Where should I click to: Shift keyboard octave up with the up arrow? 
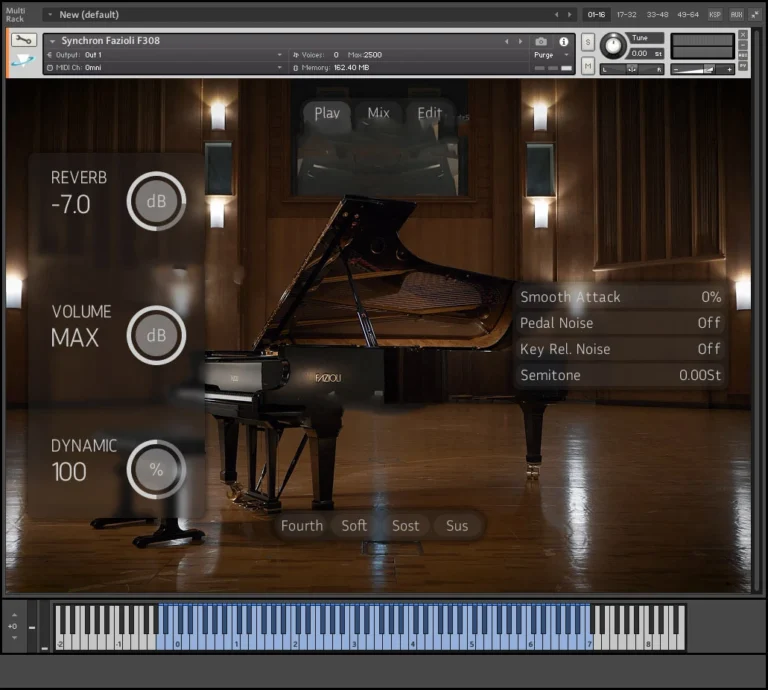click(x=14, y=615)
